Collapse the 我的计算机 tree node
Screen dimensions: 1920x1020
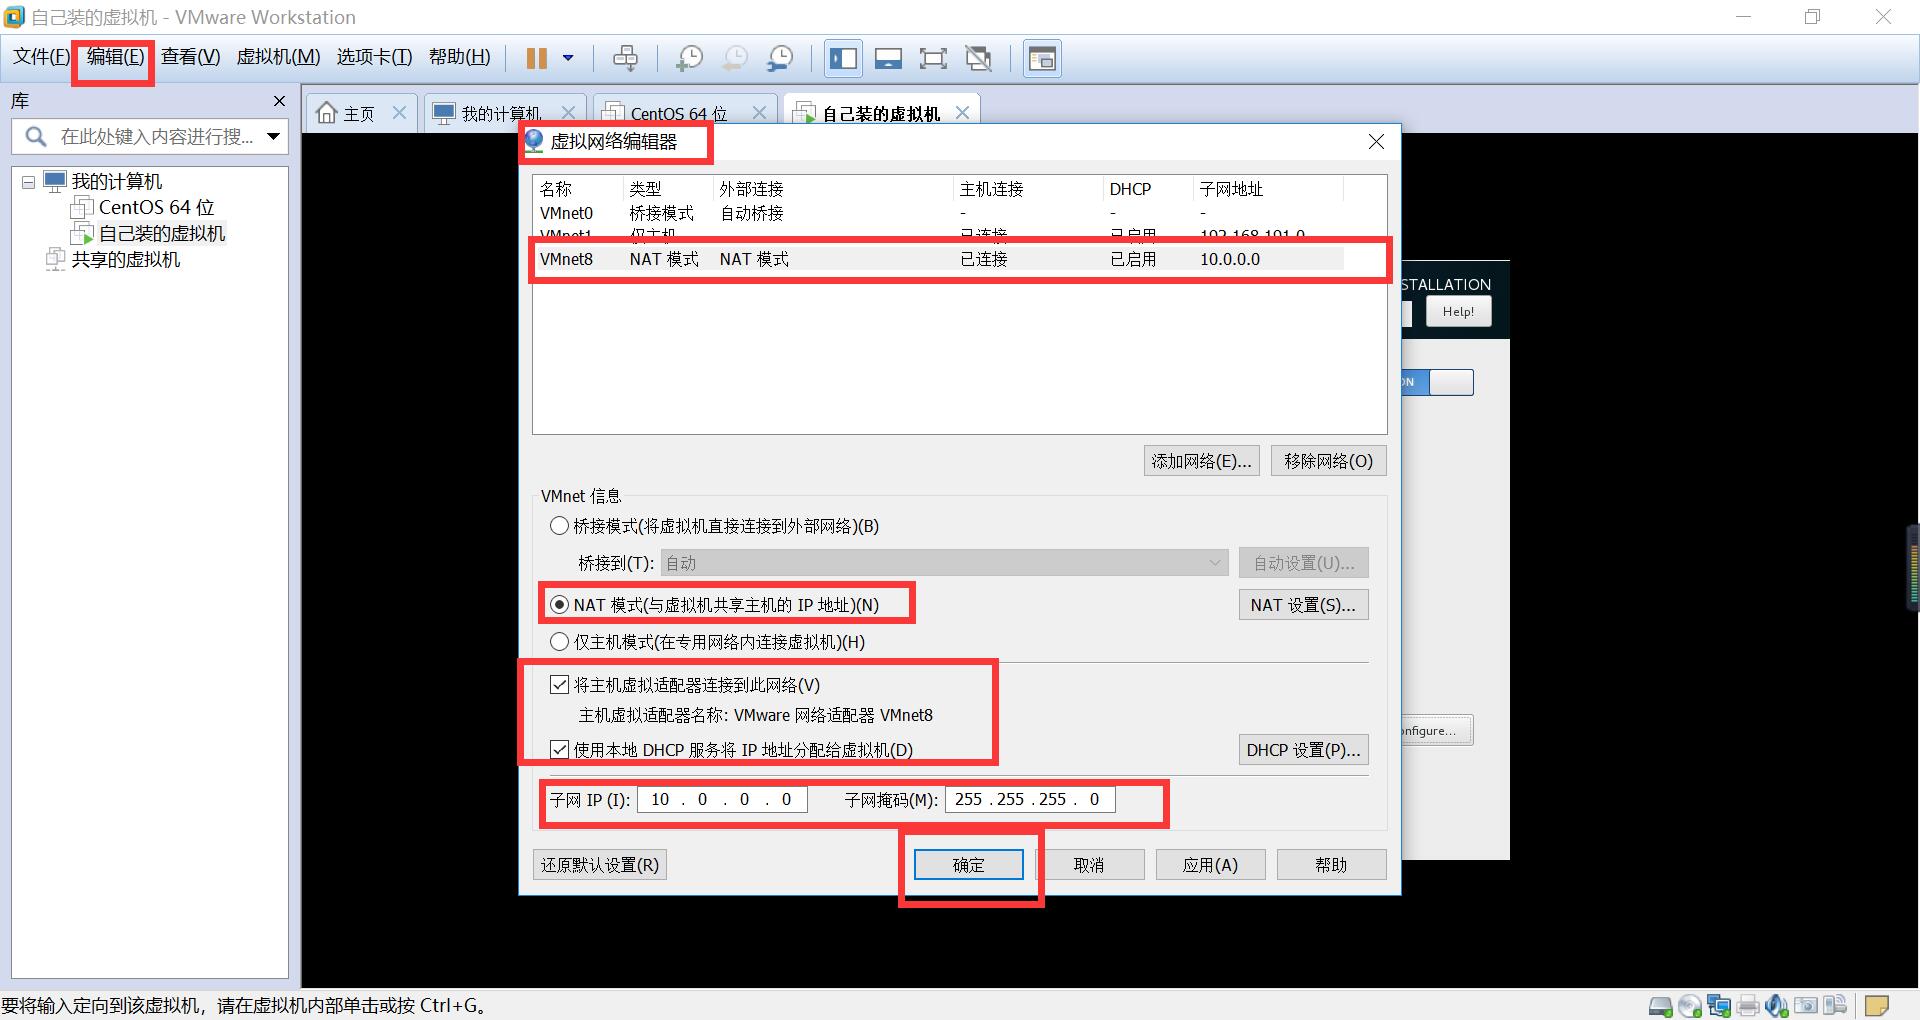tap(28, 182)
